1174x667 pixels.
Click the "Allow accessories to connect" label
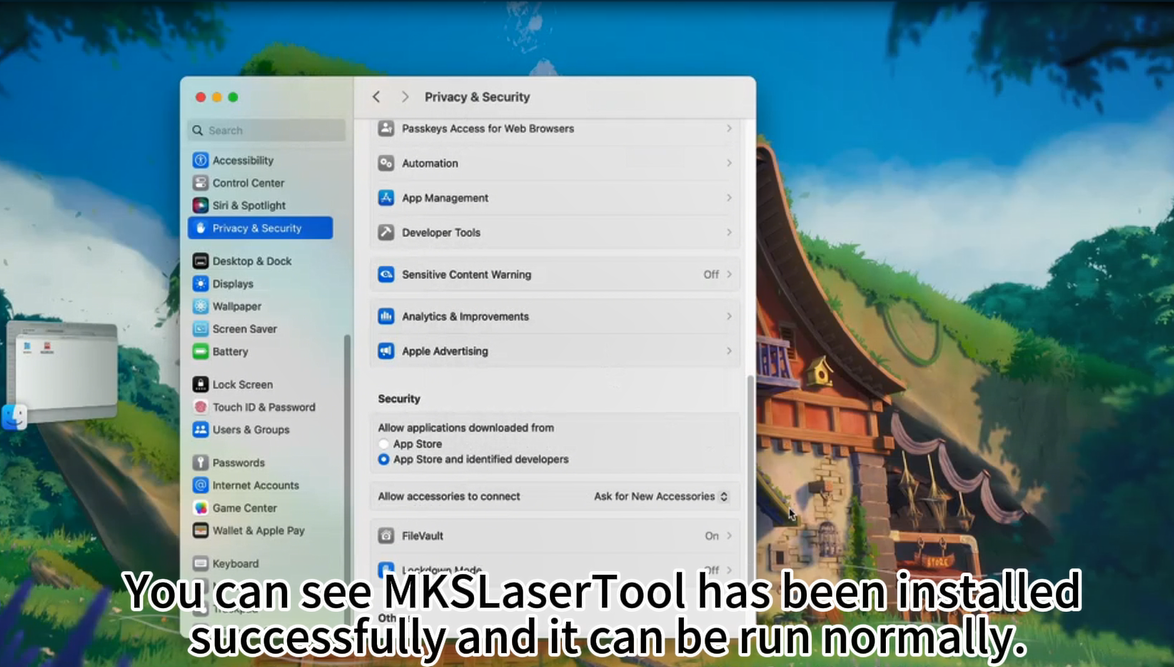point(448,496)
